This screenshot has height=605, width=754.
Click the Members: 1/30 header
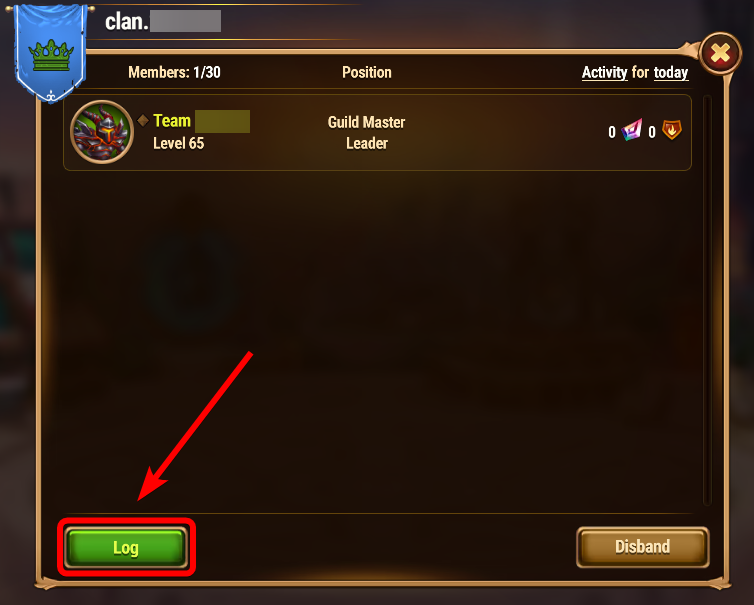(x=175, y=73)
